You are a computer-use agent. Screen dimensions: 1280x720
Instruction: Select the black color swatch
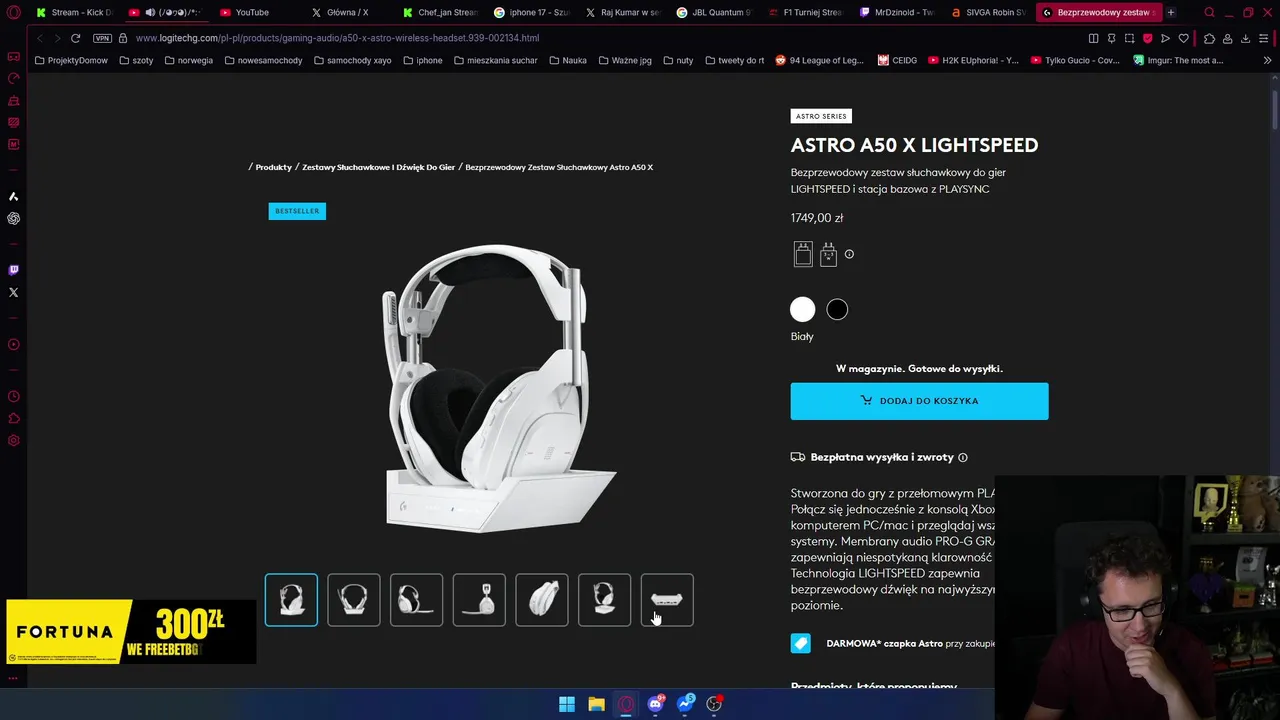(837, 309)
